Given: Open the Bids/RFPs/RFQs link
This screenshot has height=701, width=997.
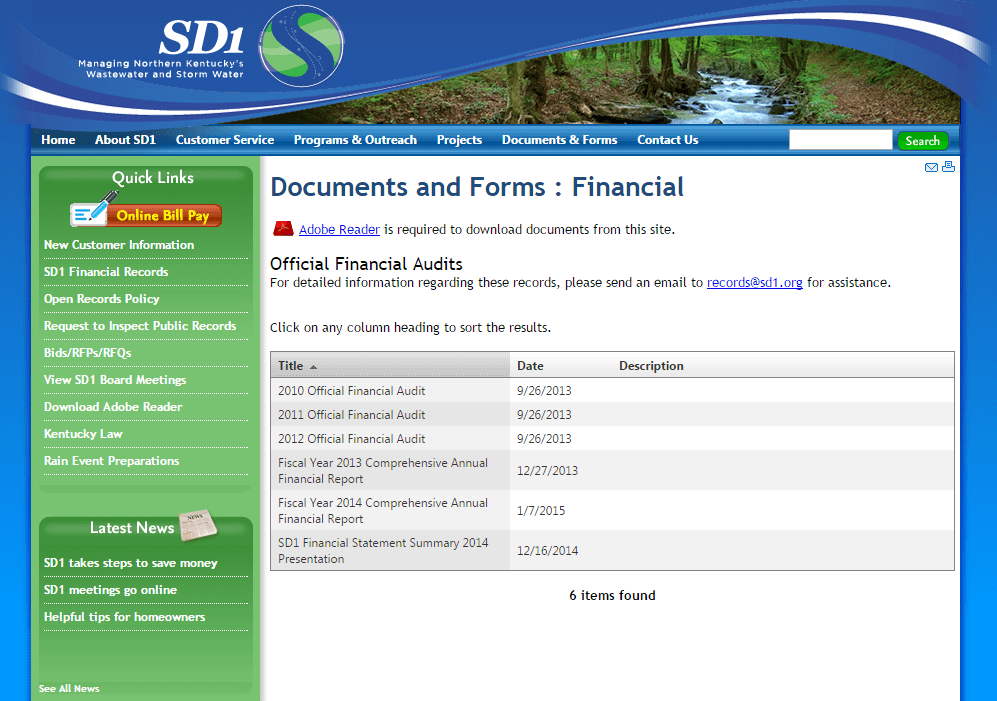Looking at the screenshot, I should tap(88, 353).
